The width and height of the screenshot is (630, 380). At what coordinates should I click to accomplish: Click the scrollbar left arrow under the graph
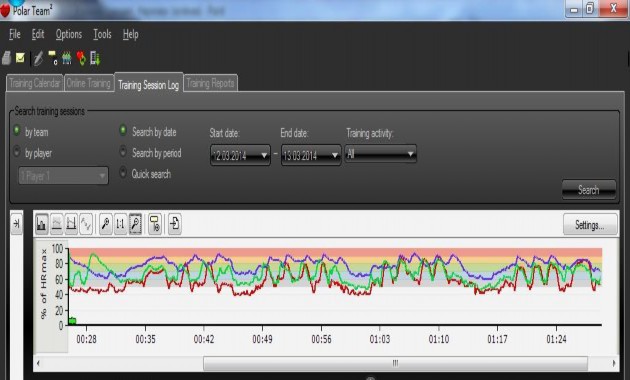[x=38, y=363]
